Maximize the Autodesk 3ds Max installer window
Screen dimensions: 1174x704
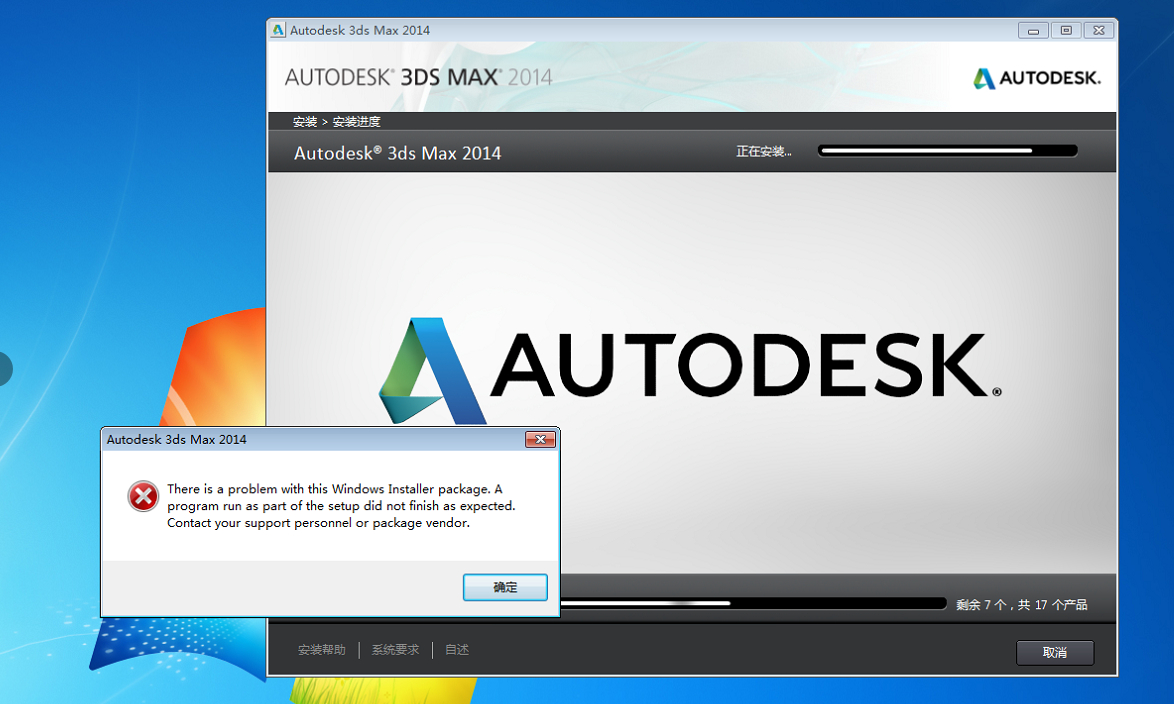coord(1066,31)
